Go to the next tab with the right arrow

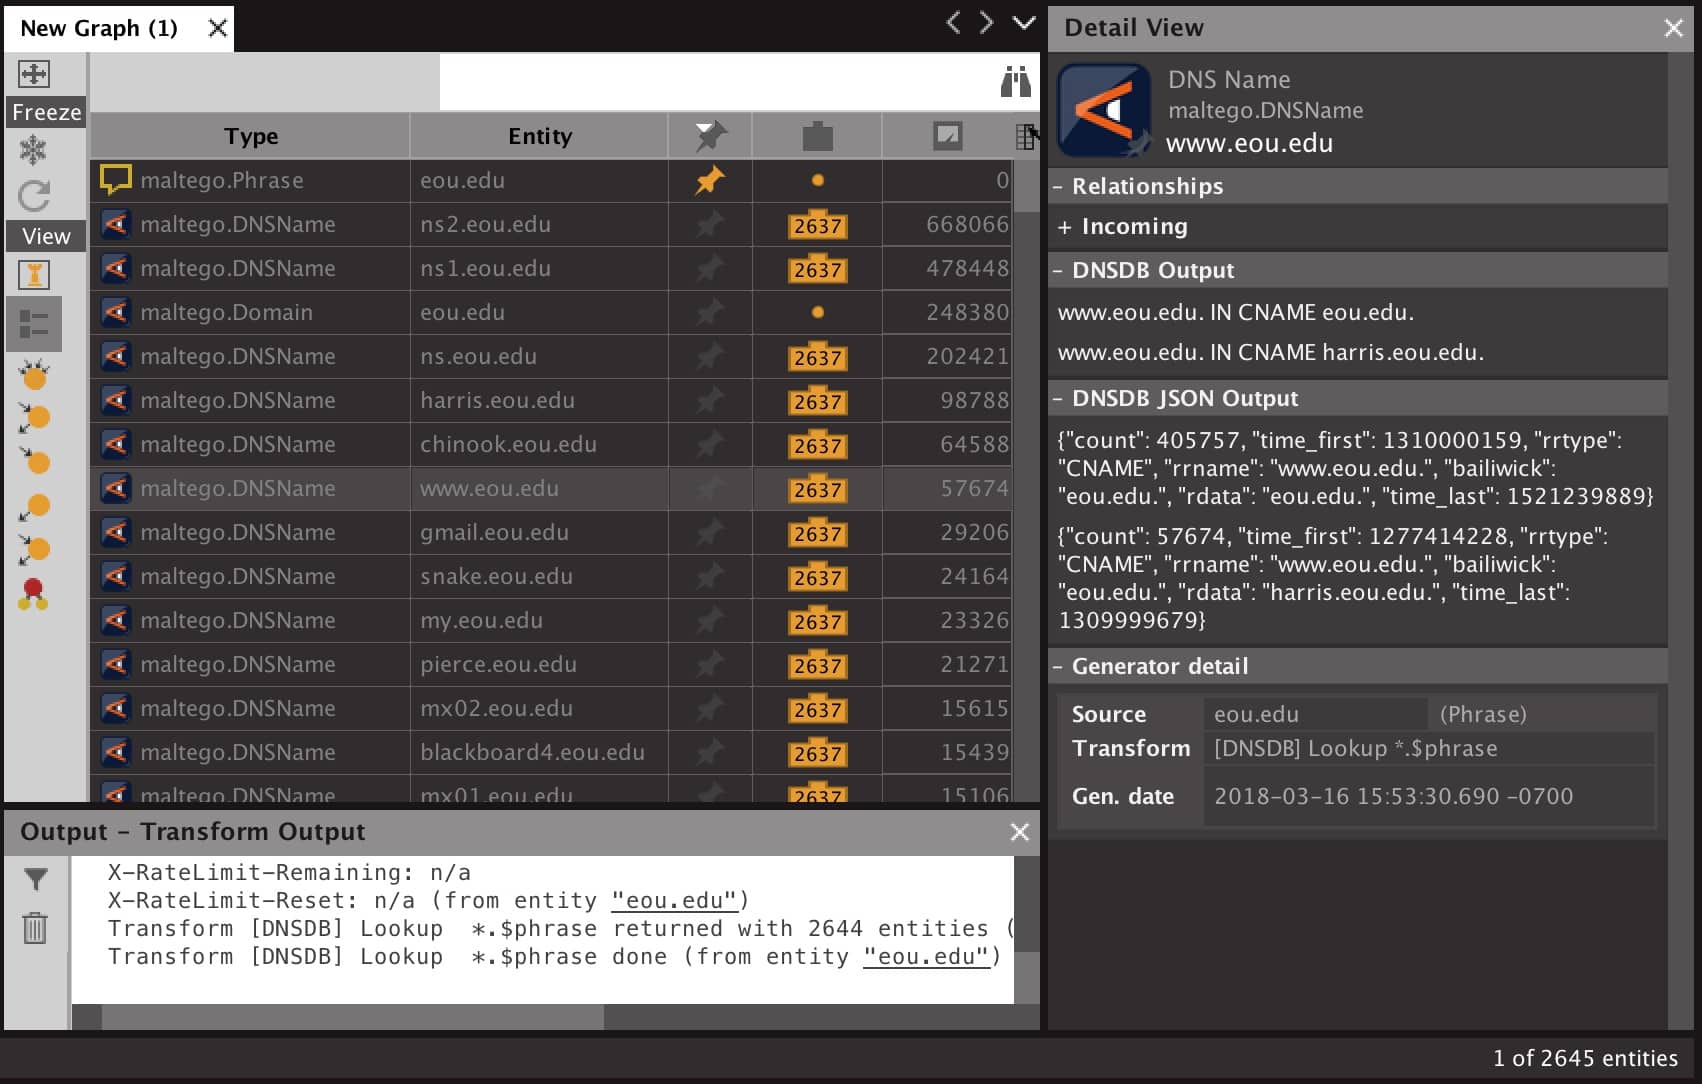click(x=987, y=23)
